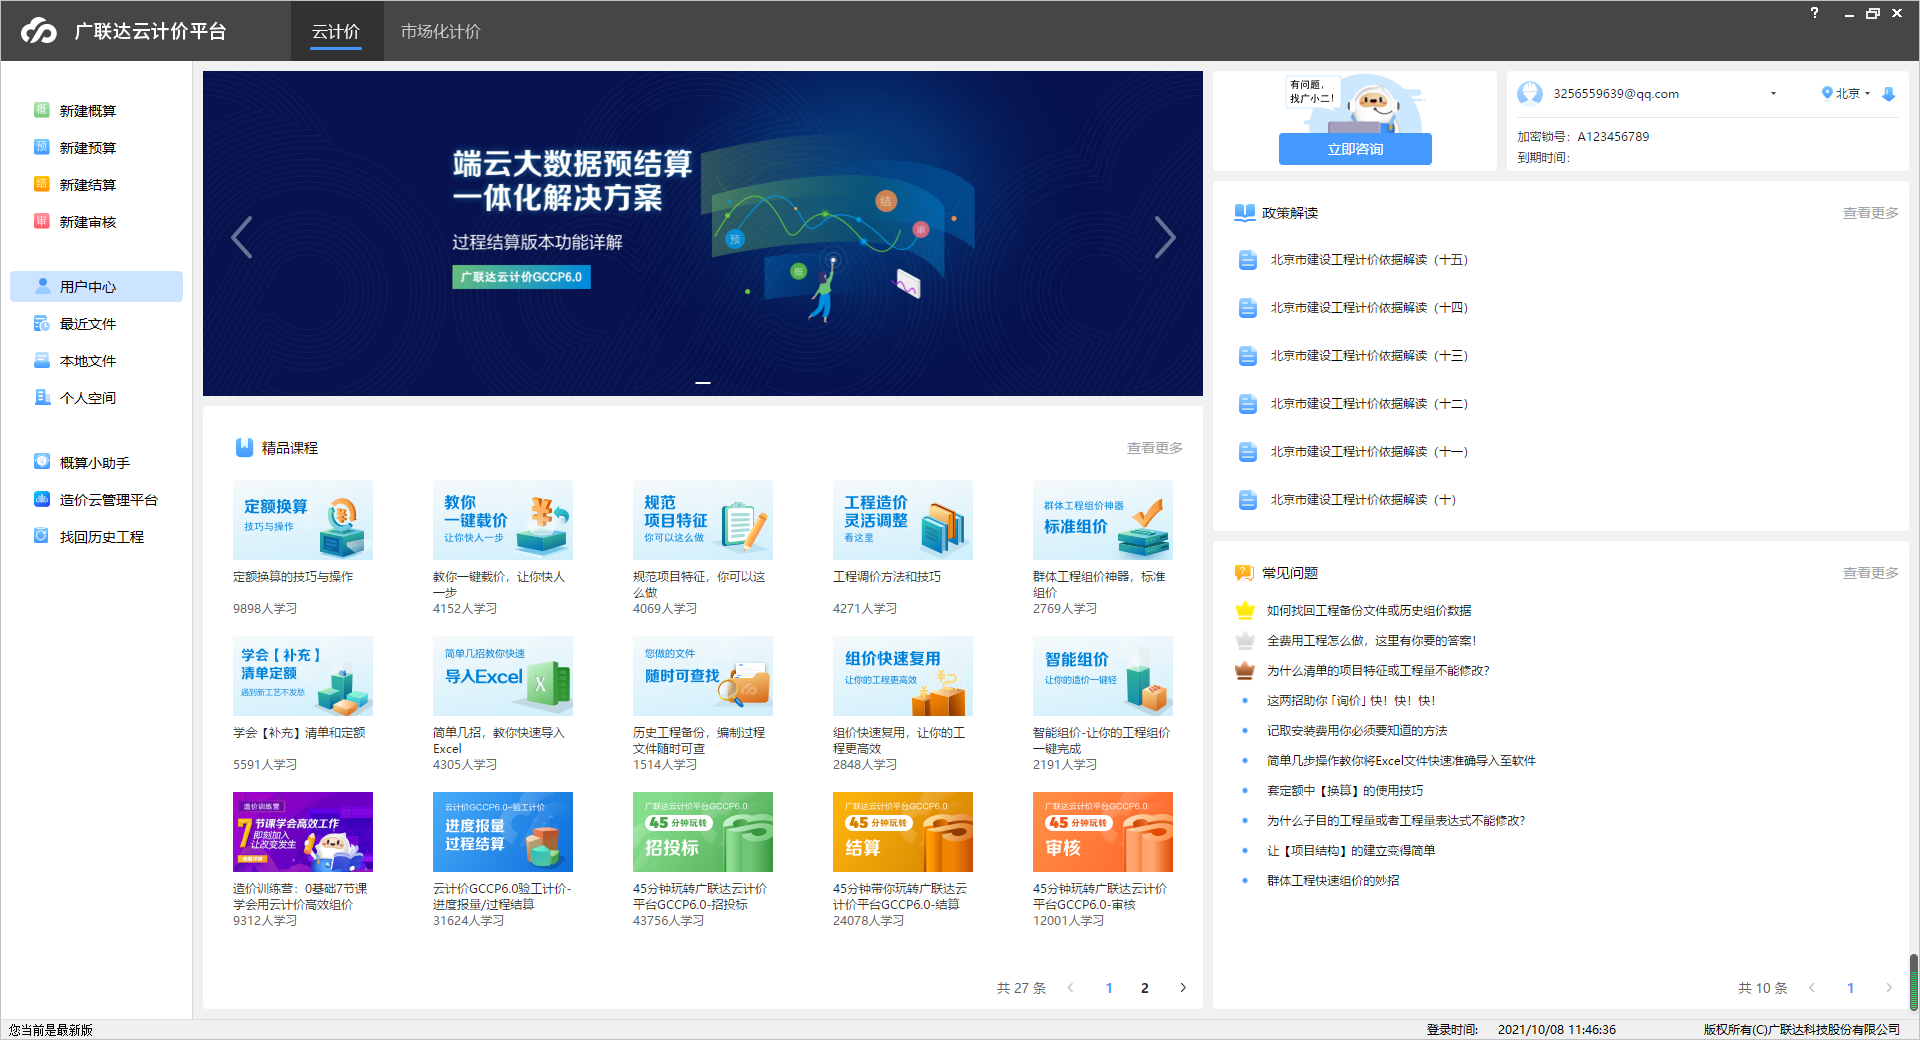Click the 广联达云计价GCCP6.0 banner button
Viewport: 1920px width, 1040px height.
click(x=521, y=277)
